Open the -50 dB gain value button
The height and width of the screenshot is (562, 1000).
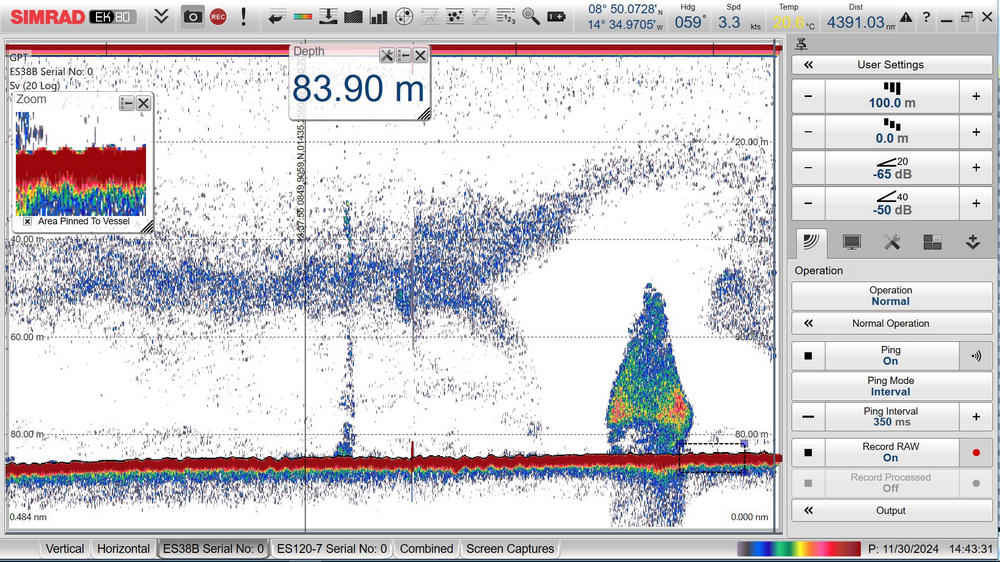pyautogui.click(x=892, y=203)
